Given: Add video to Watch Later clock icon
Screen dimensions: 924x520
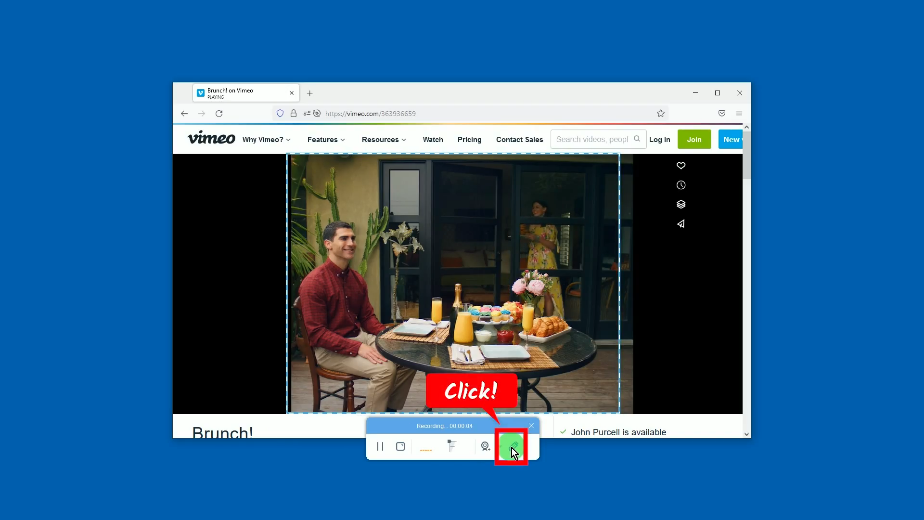Looking at the screenshot, I should 681,185.
